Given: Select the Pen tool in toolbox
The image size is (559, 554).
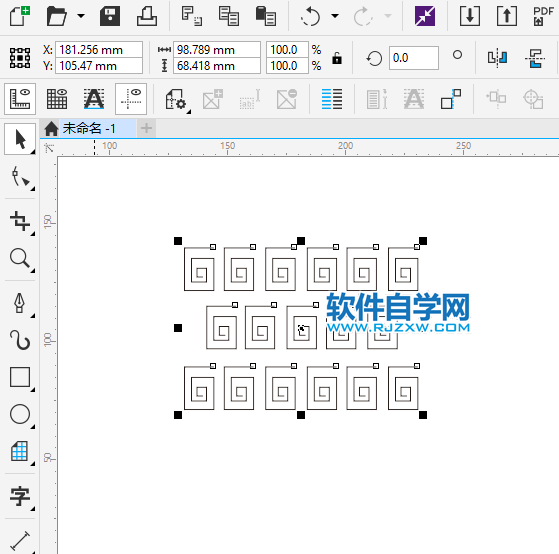Looking at the screenshot, I should pyautogui.click(x=20, y=303).
